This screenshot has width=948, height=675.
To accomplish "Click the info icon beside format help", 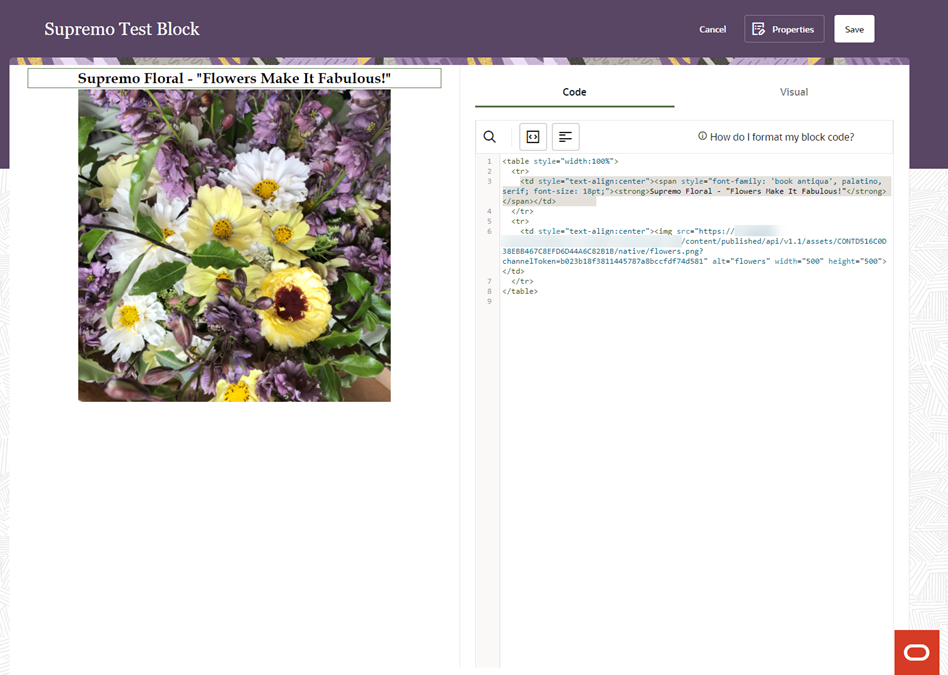I will (702, 136).
